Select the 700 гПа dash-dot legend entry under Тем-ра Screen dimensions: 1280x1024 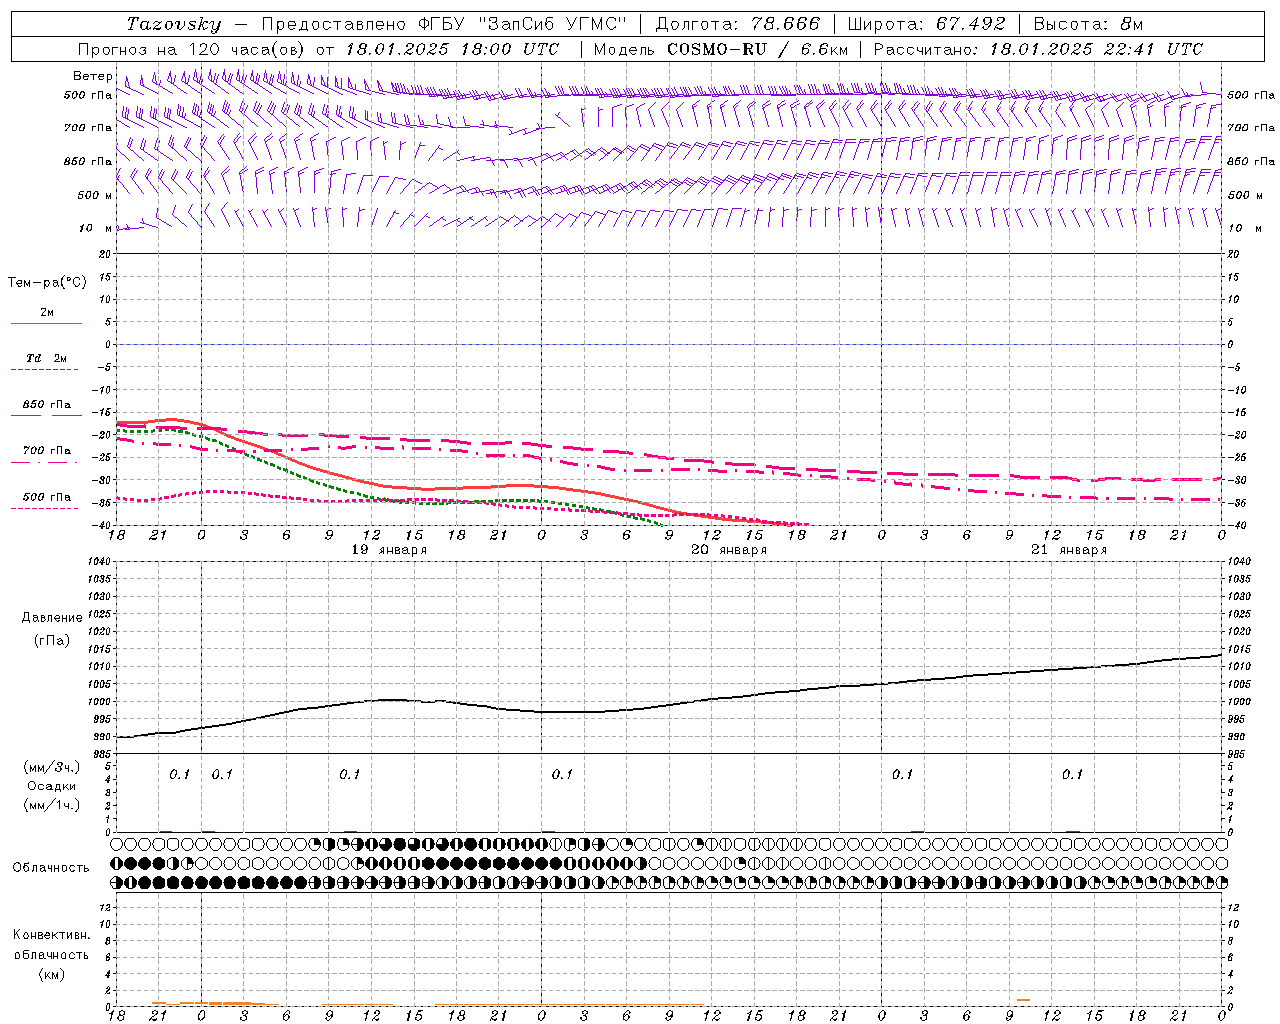click(x=47, y=455)
